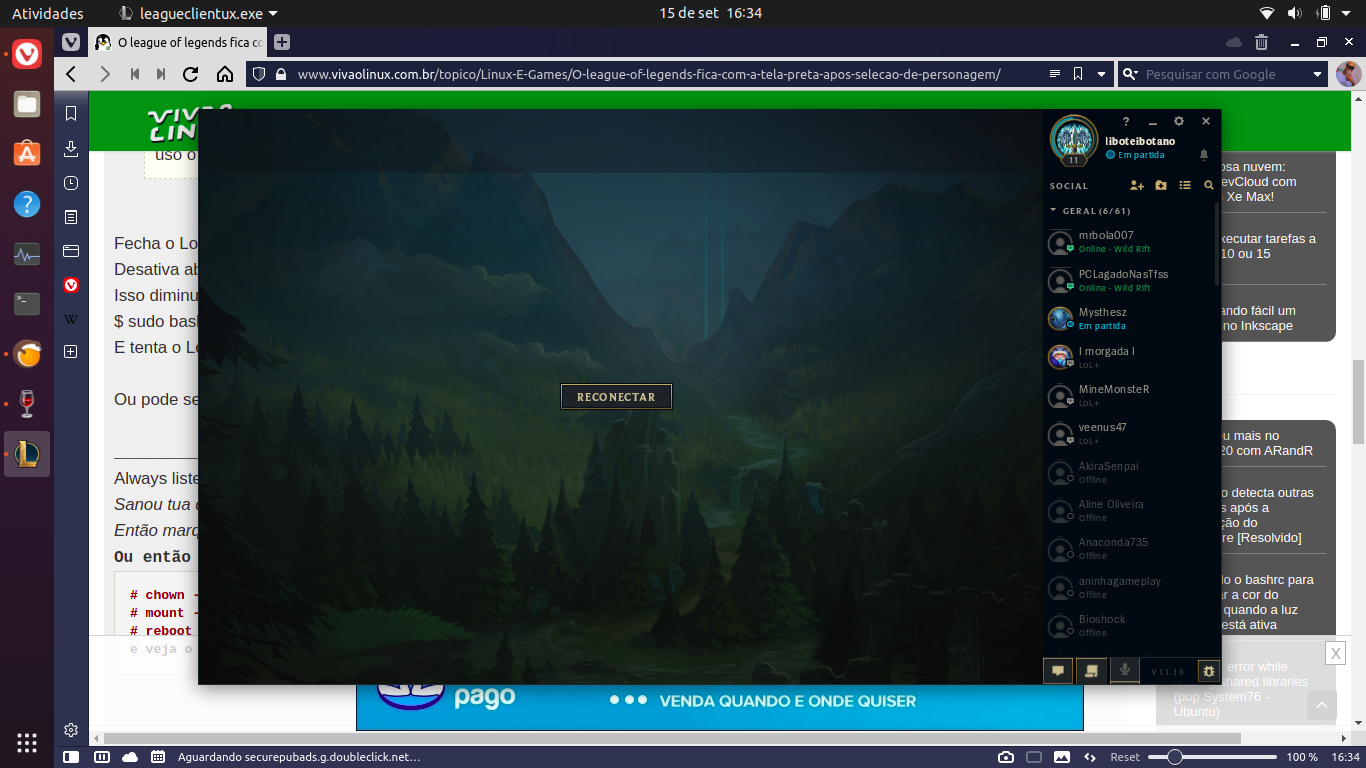Toggle reader view icon in address bar
1366x768 pixels.
click(x=1054, y=74)
